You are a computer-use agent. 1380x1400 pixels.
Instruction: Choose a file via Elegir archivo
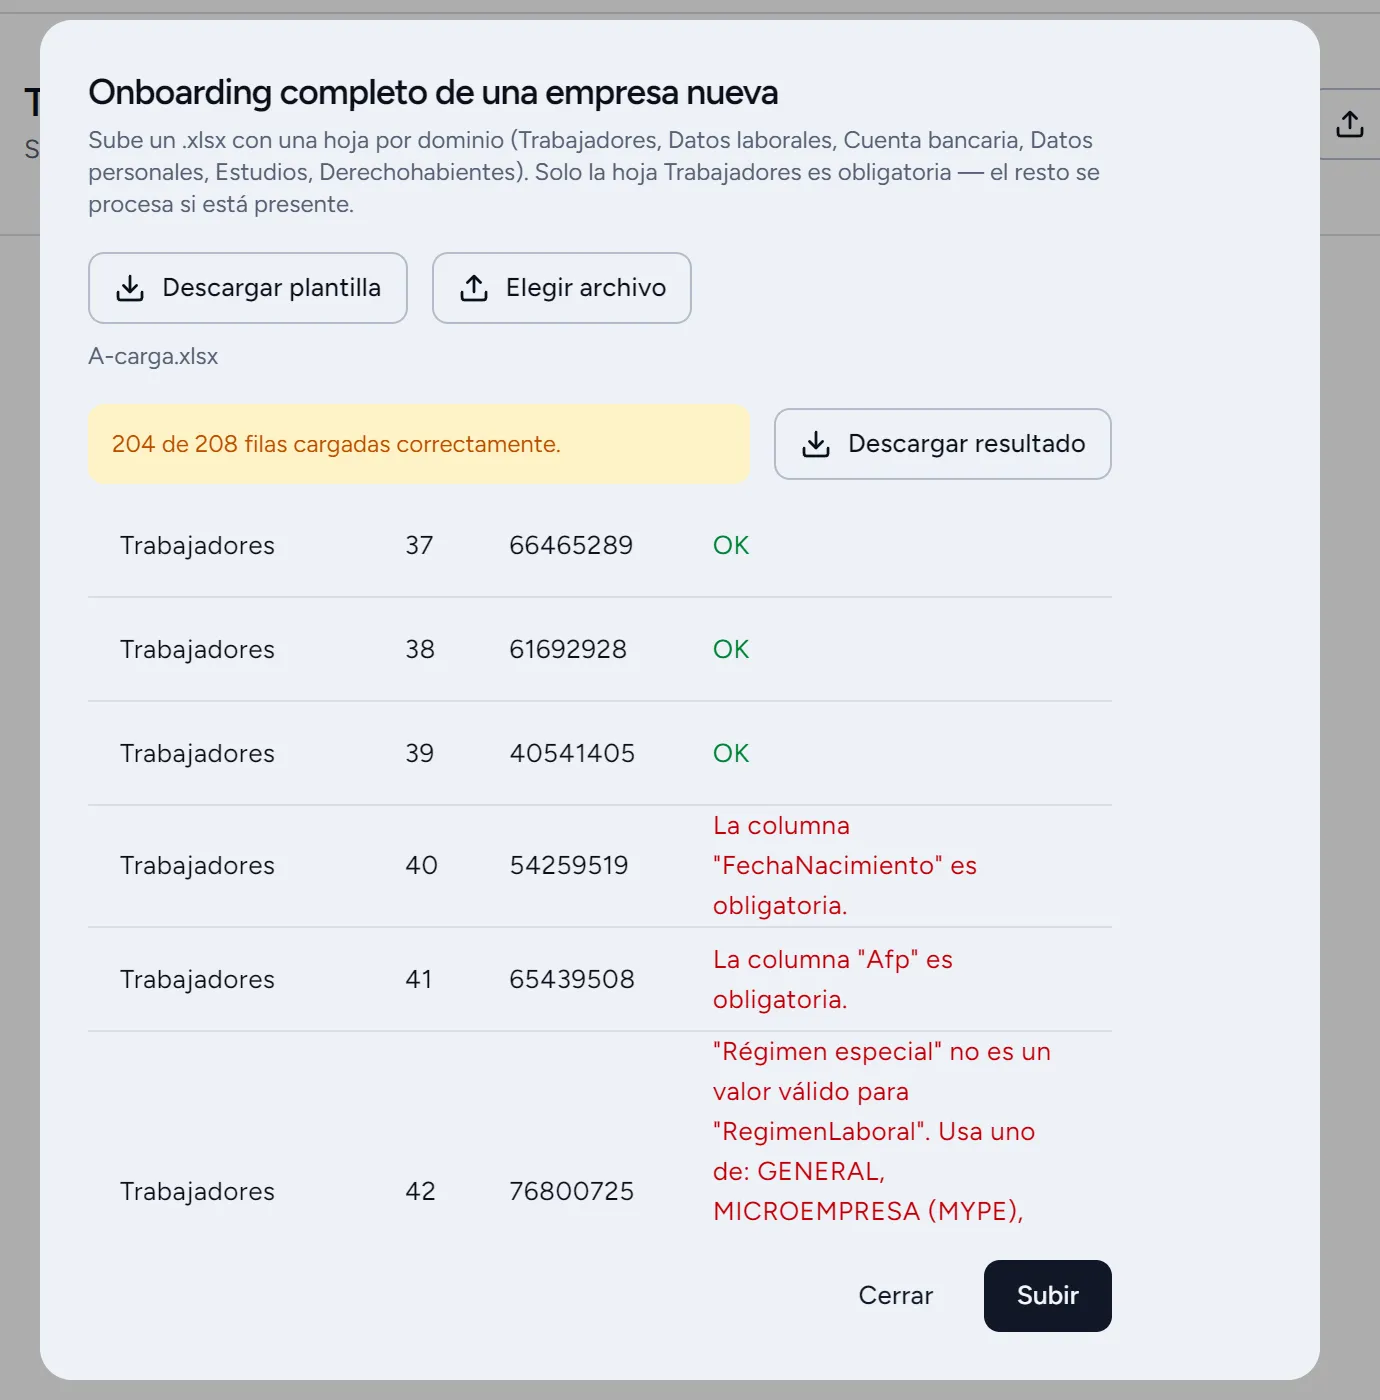click(x=562, y=288)
